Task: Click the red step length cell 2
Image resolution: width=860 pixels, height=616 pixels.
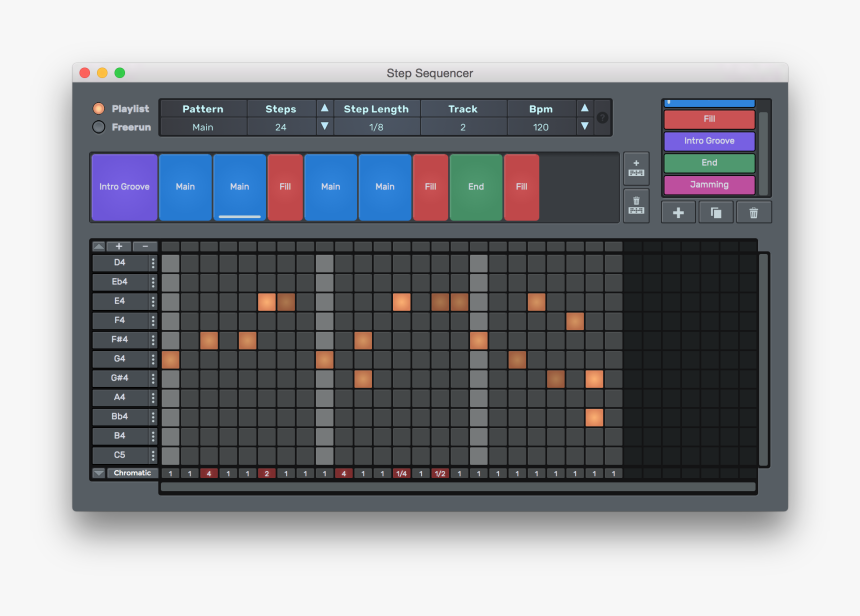Action: pyautogui.click(x=267, y=473)
